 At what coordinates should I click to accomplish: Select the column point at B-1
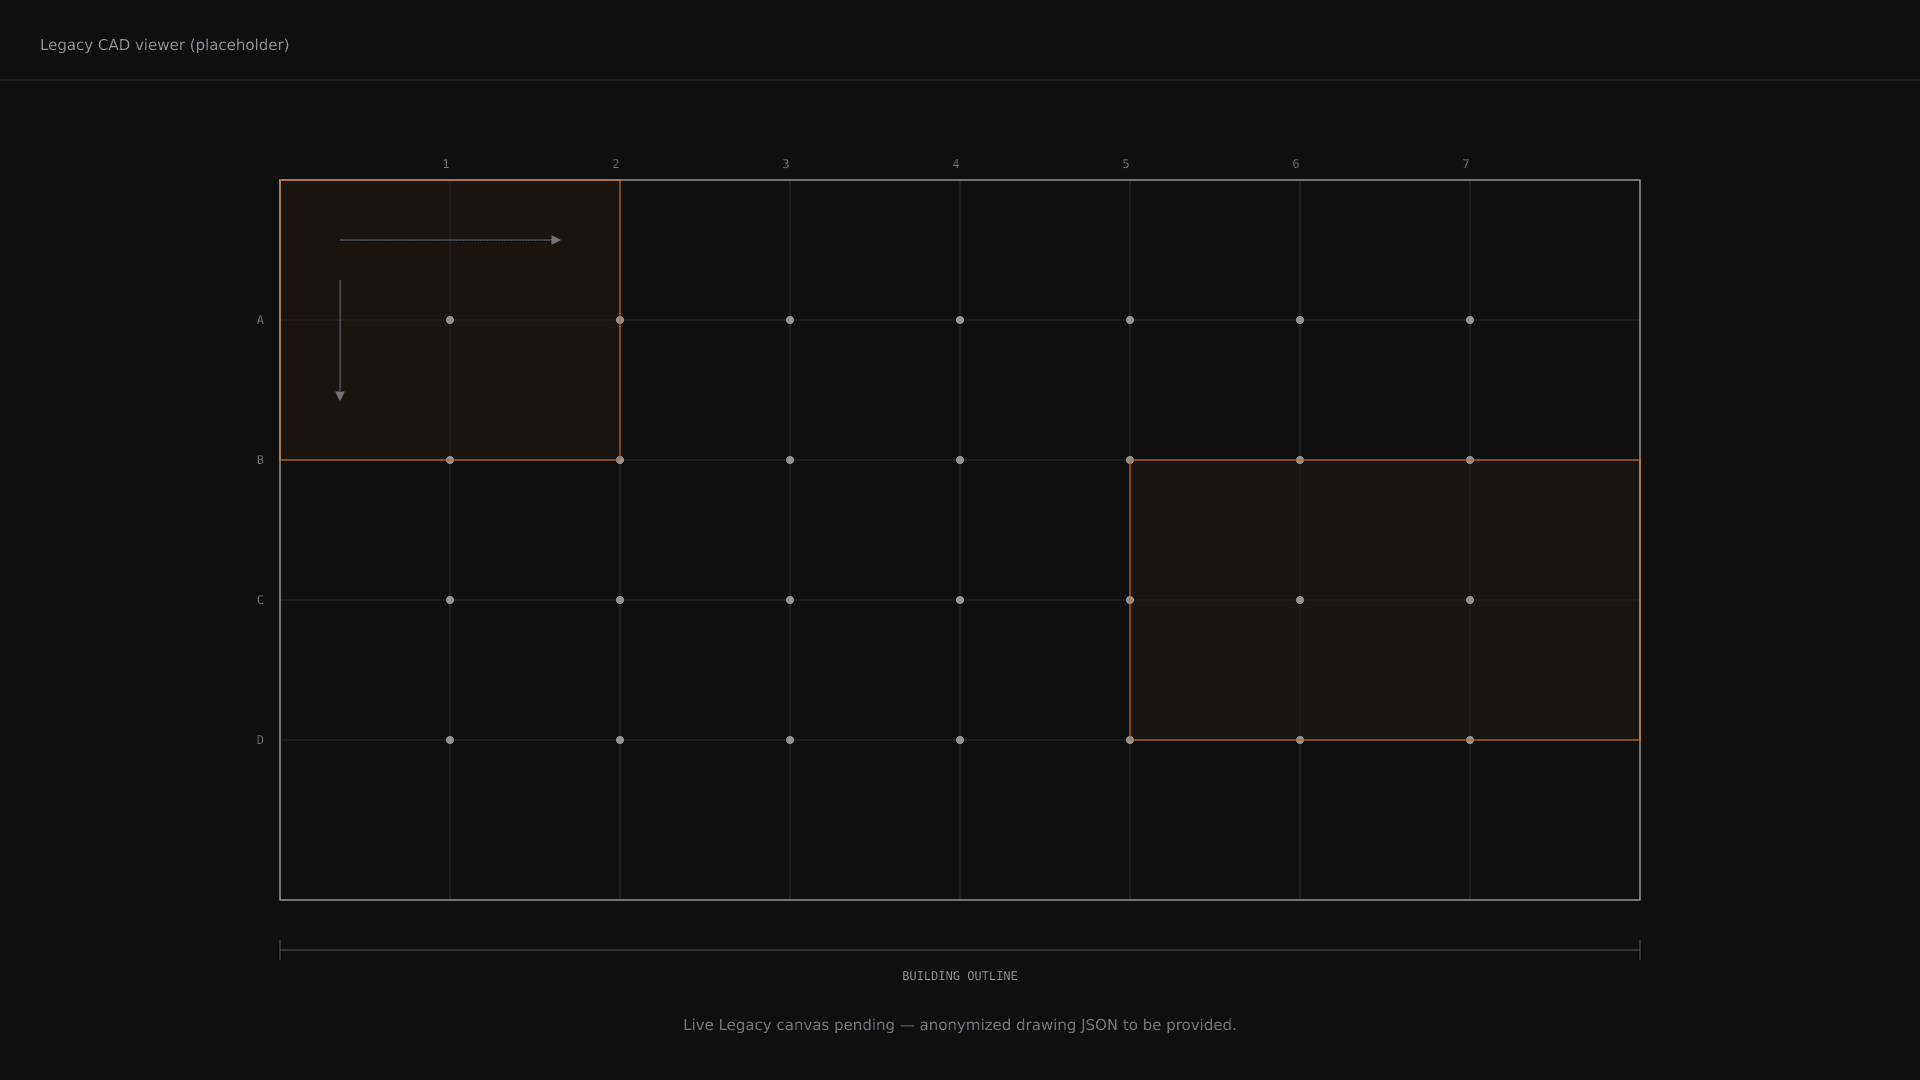pyautogui.click(x=450, y=460)
